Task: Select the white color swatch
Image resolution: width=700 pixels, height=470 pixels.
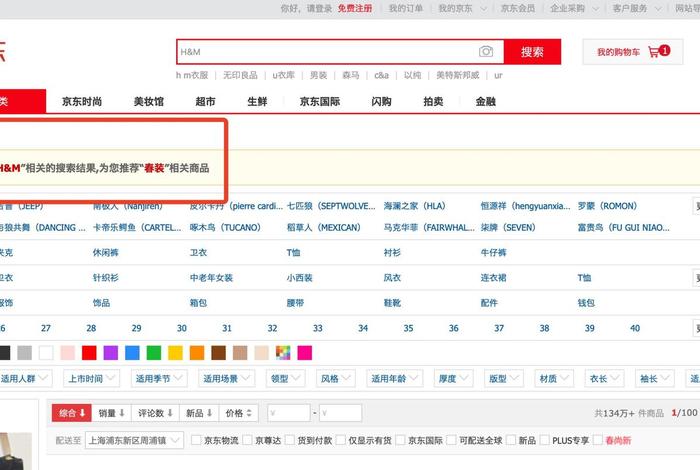Action: (x=46, y=353)
